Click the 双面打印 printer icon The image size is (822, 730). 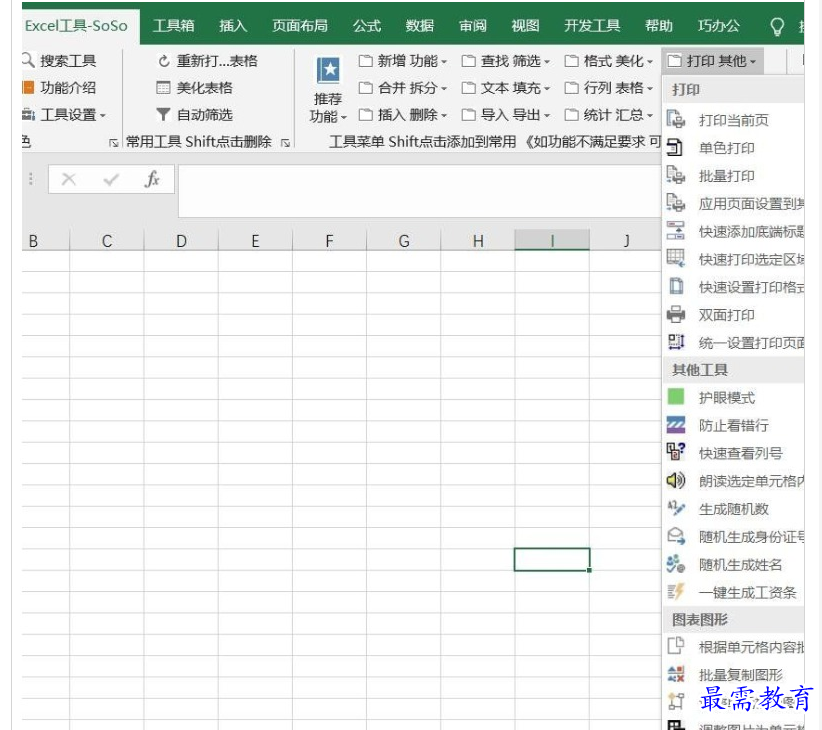pyautogui.click(x=676, y=314)
